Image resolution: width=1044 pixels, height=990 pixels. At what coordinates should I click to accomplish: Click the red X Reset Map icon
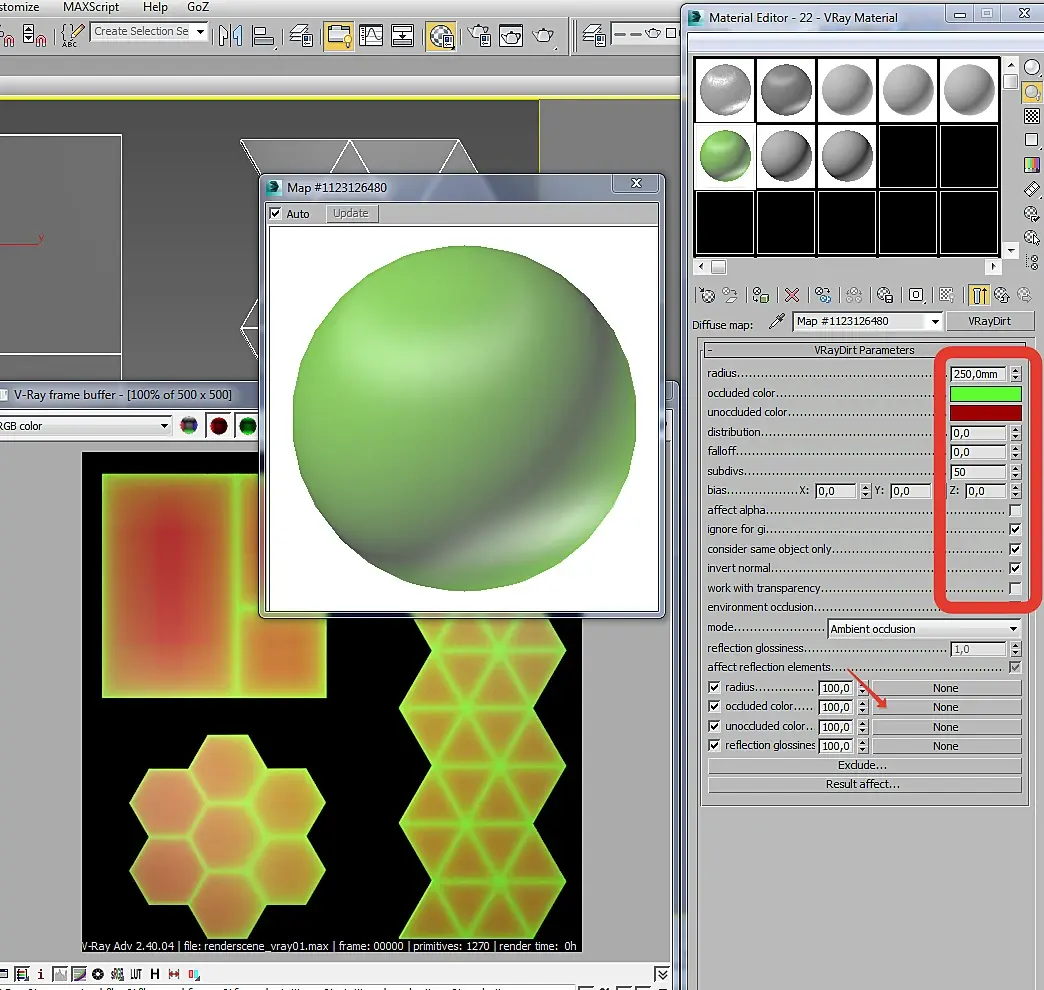(x=792, y=295)
